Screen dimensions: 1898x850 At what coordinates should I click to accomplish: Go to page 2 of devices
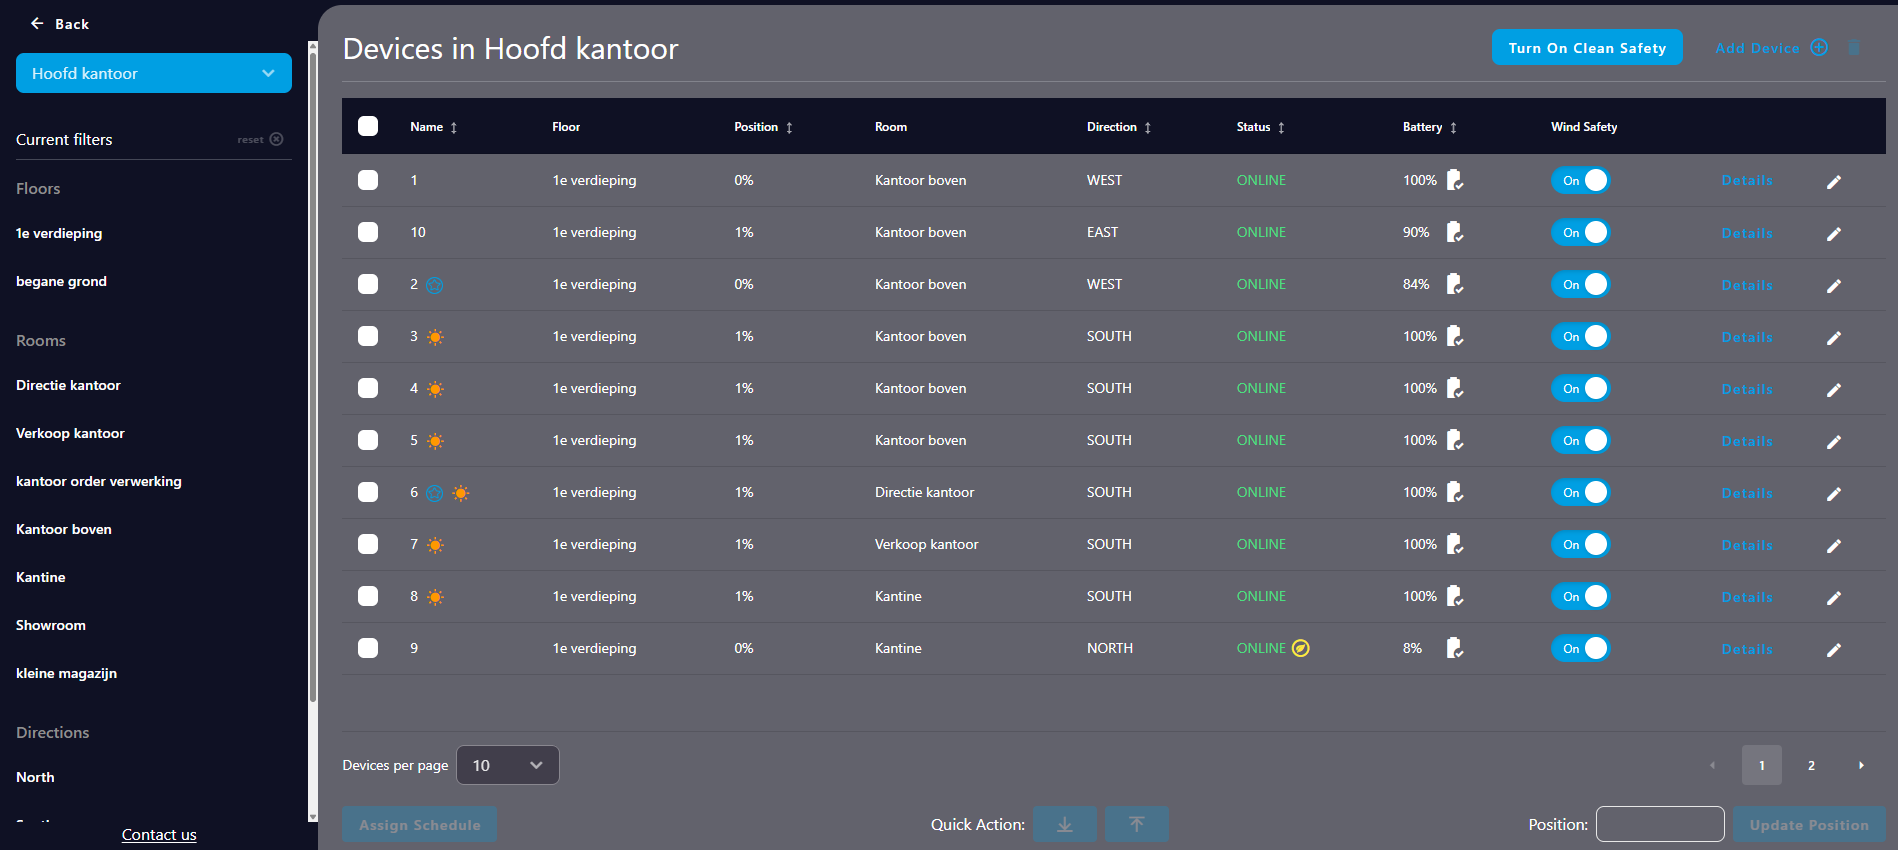(x=1811, y=765)
